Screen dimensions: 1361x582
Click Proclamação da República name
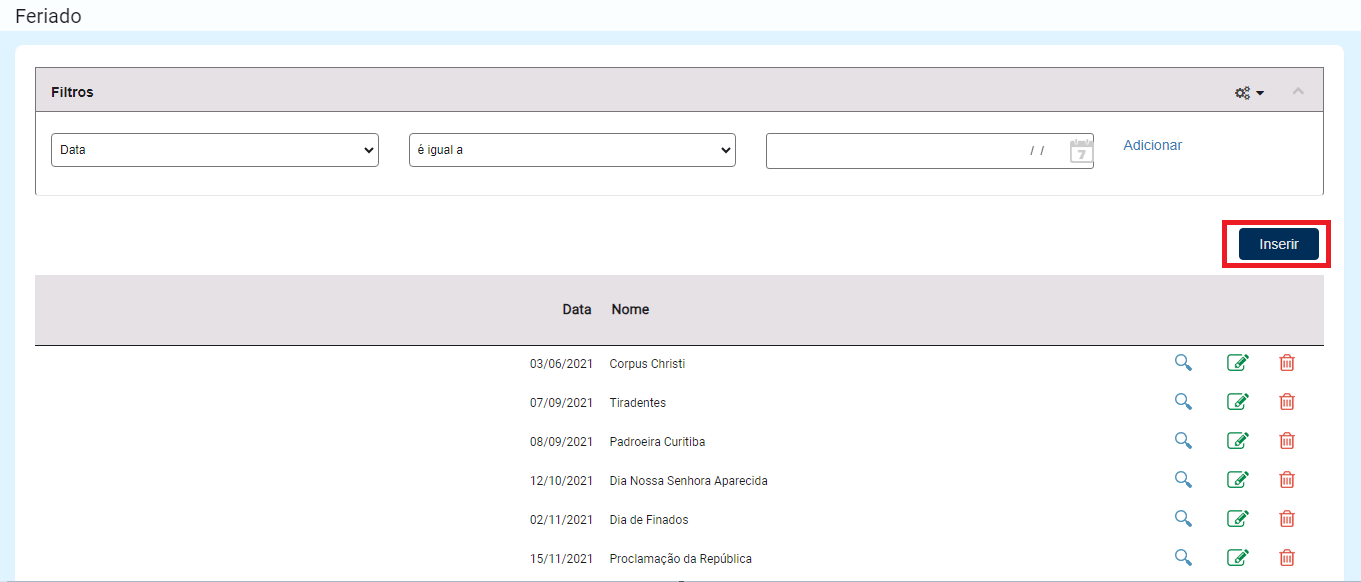(681, 559)
